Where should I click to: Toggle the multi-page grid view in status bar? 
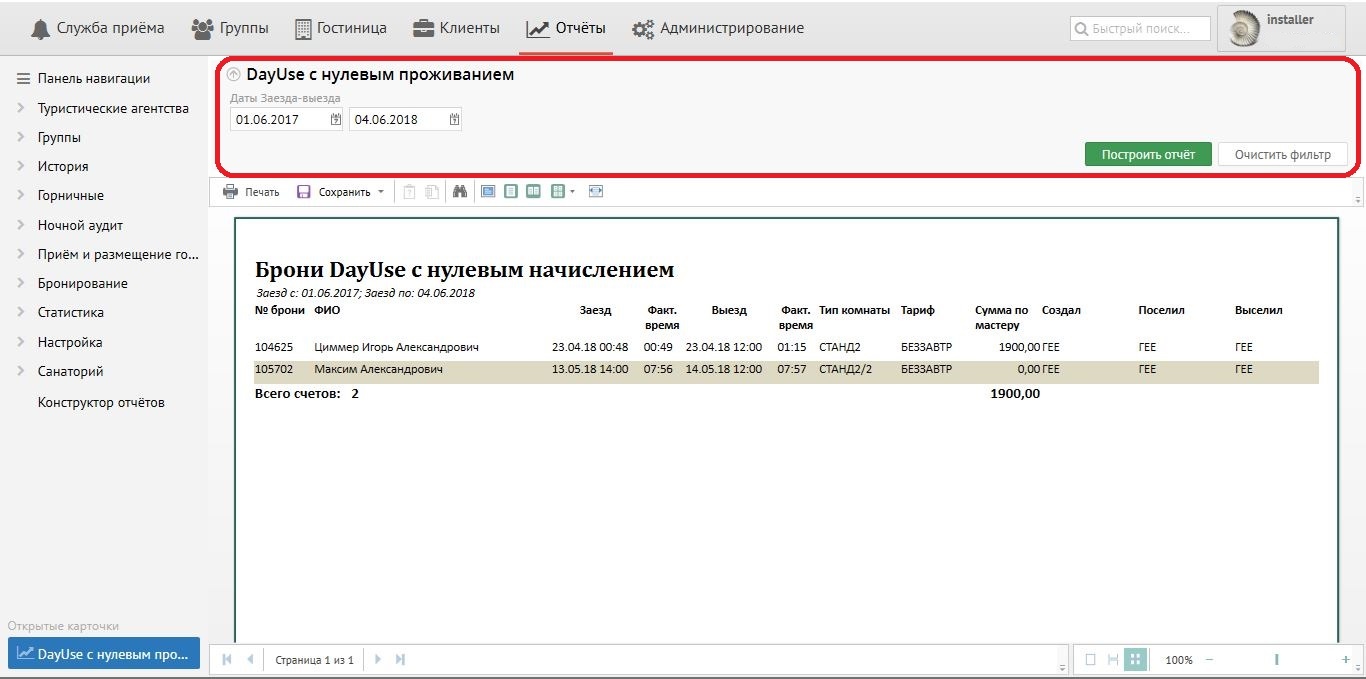tap(1134, 660)
